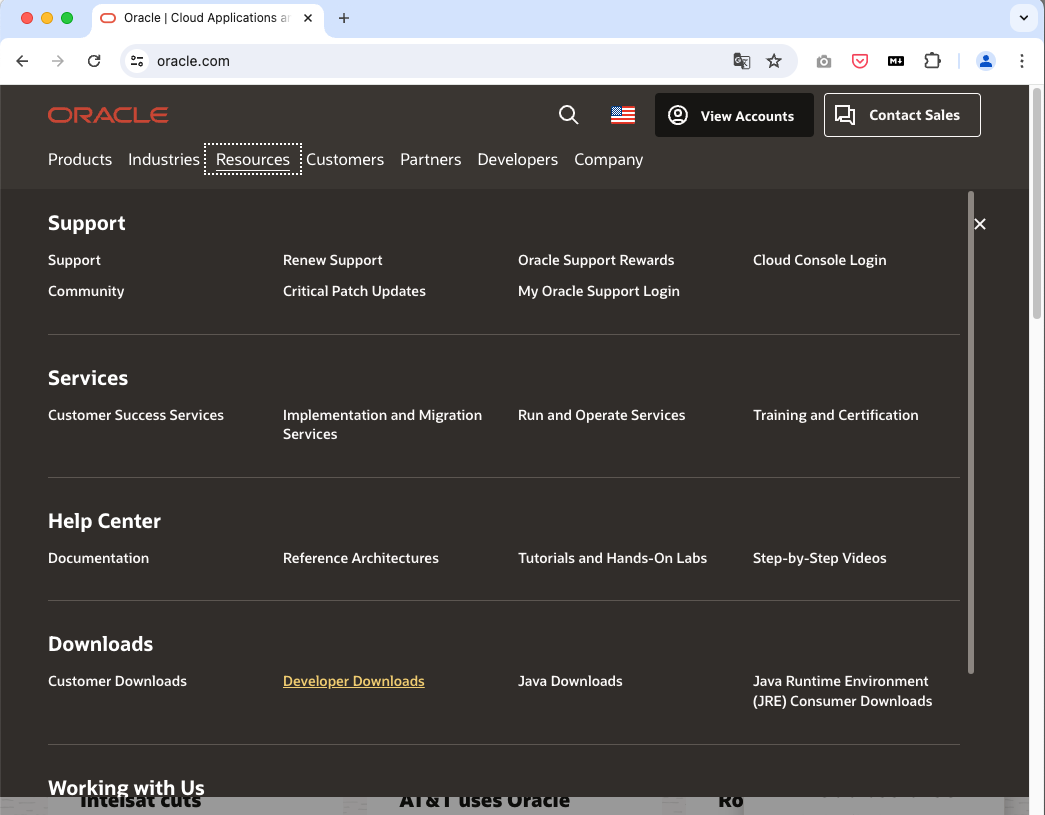Open Customer Success Services link
Viewport: 1045px width, 815px height.
tap(136, 415)
